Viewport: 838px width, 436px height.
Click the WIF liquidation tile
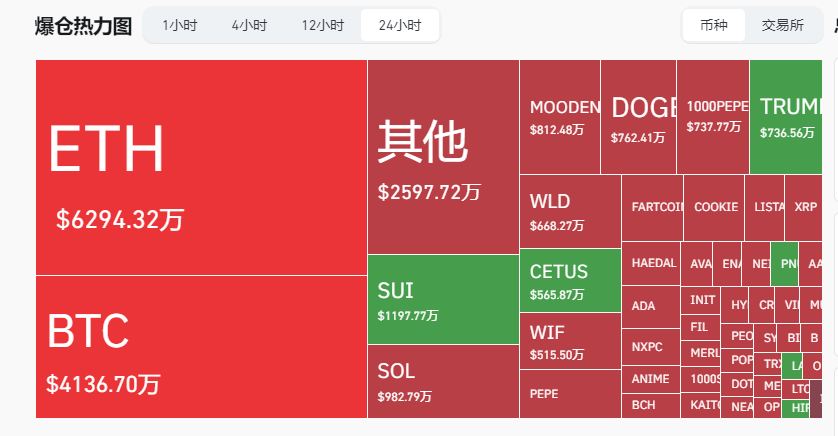point(570,341)
